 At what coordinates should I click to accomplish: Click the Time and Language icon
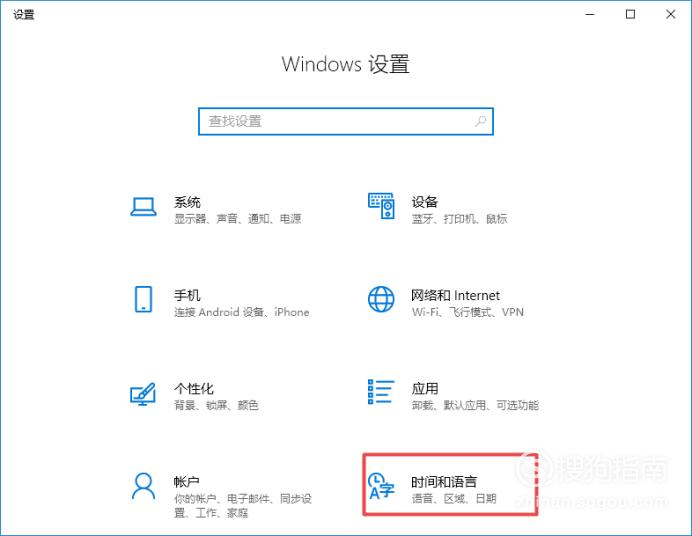pyautogui.click(x=381, y=486)
